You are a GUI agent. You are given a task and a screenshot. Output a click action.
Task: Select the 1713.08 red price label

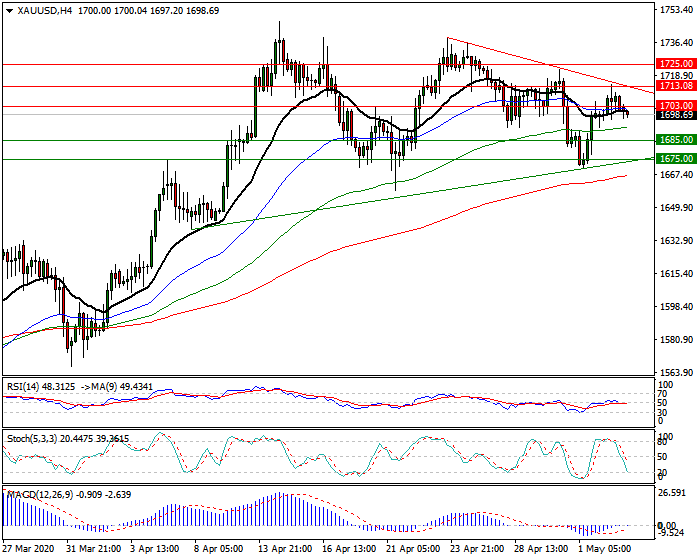point(676,85)
